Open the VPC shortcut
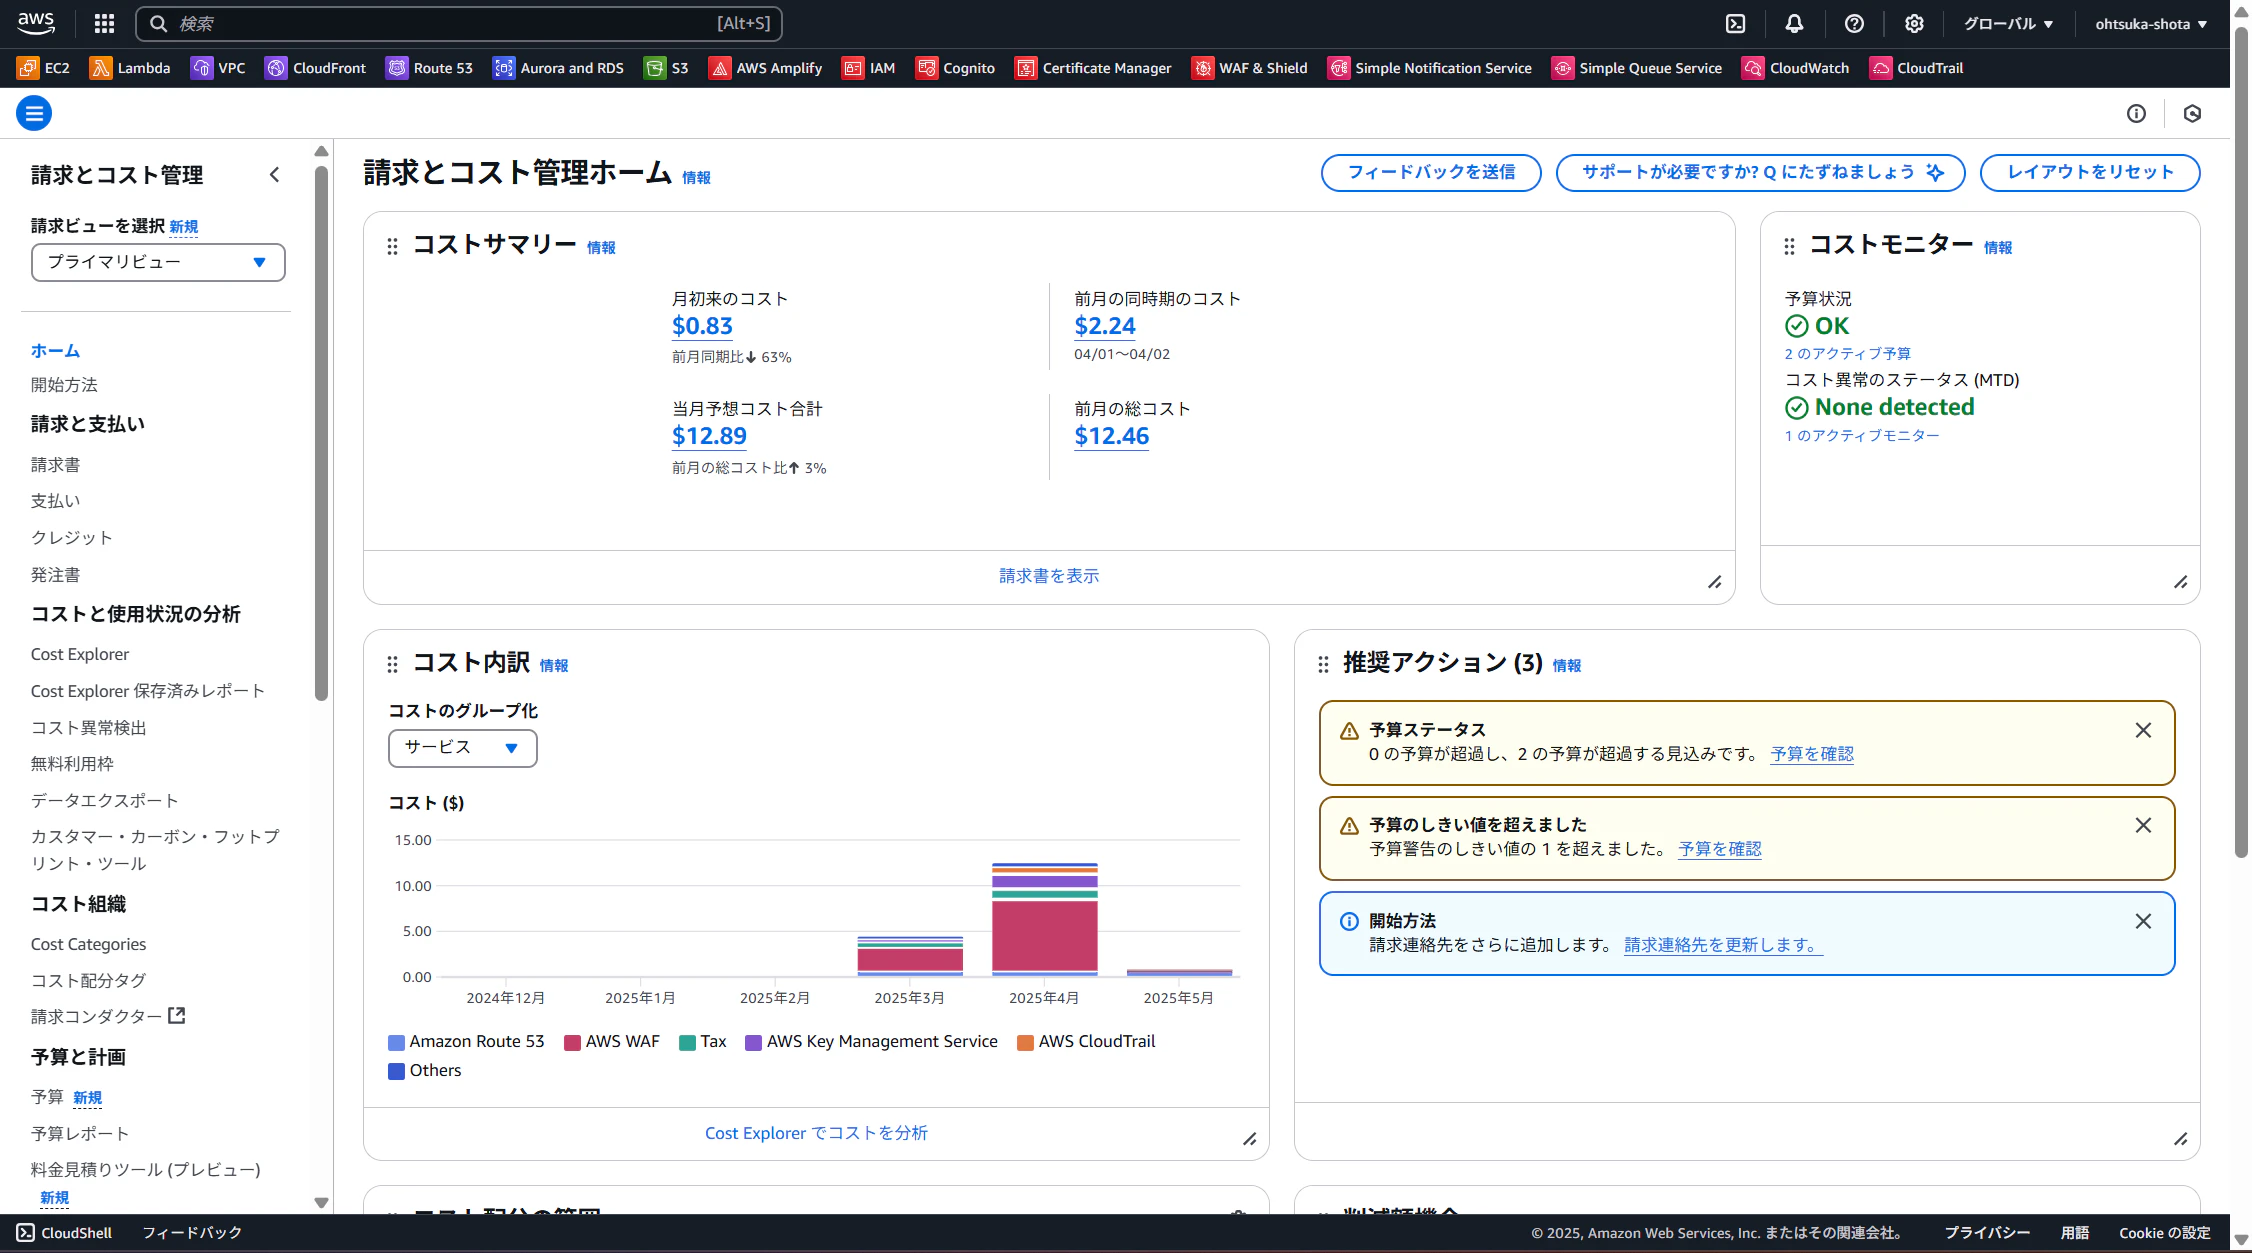This screenshot has height=1253, width=2252. click(x=218, y=68)
